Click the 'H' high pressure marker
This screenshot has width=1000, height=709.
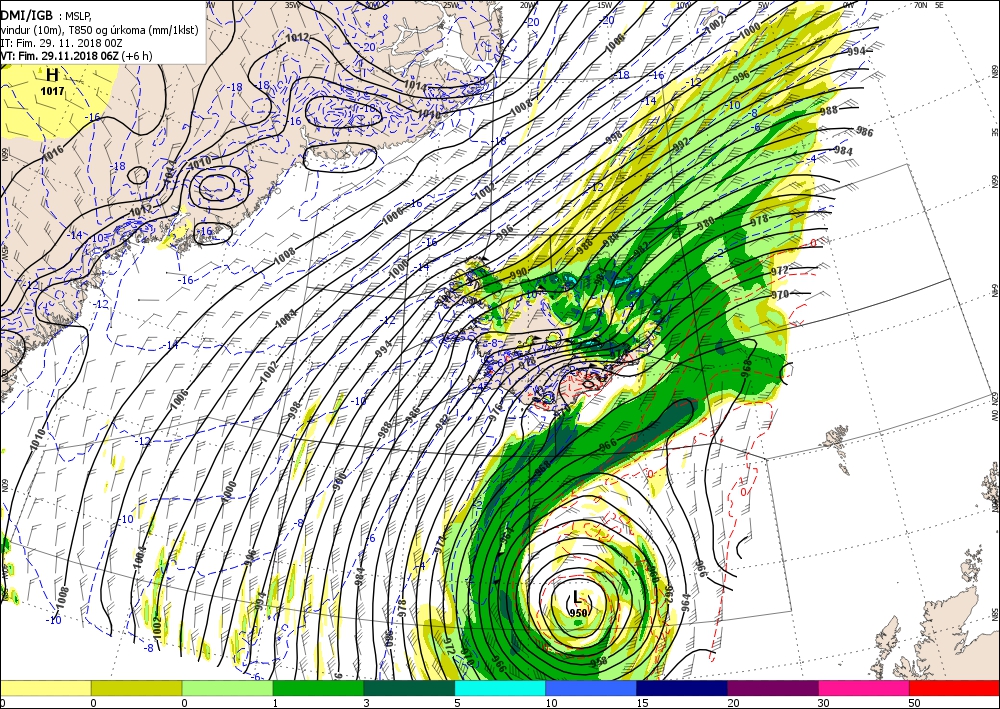pyautogui.click(x=52, y=77)
